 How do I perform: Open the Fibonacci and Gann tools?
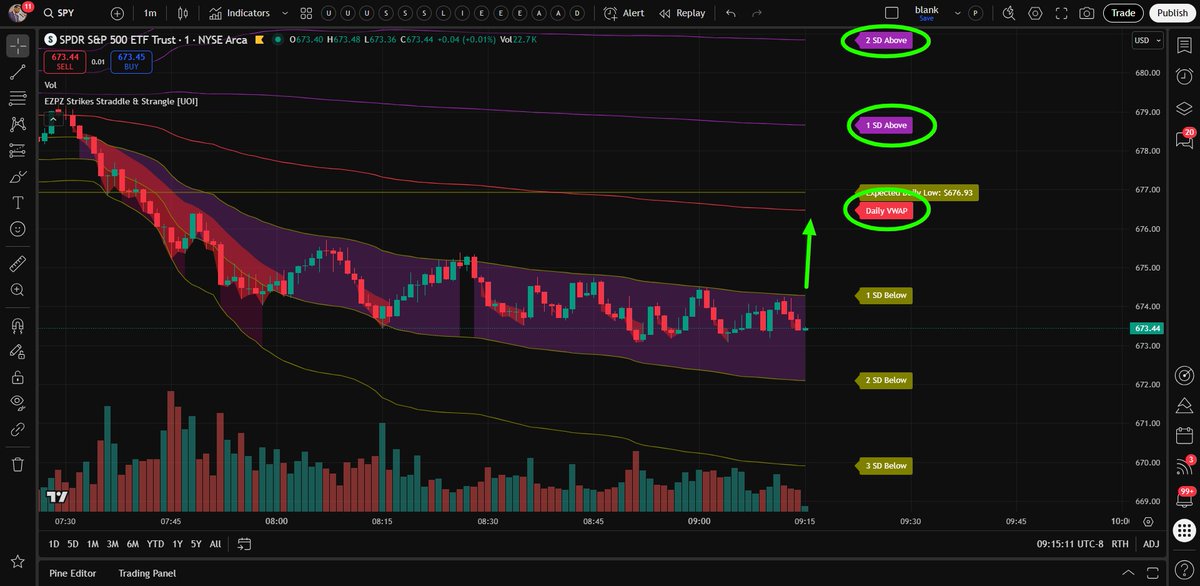17,98
